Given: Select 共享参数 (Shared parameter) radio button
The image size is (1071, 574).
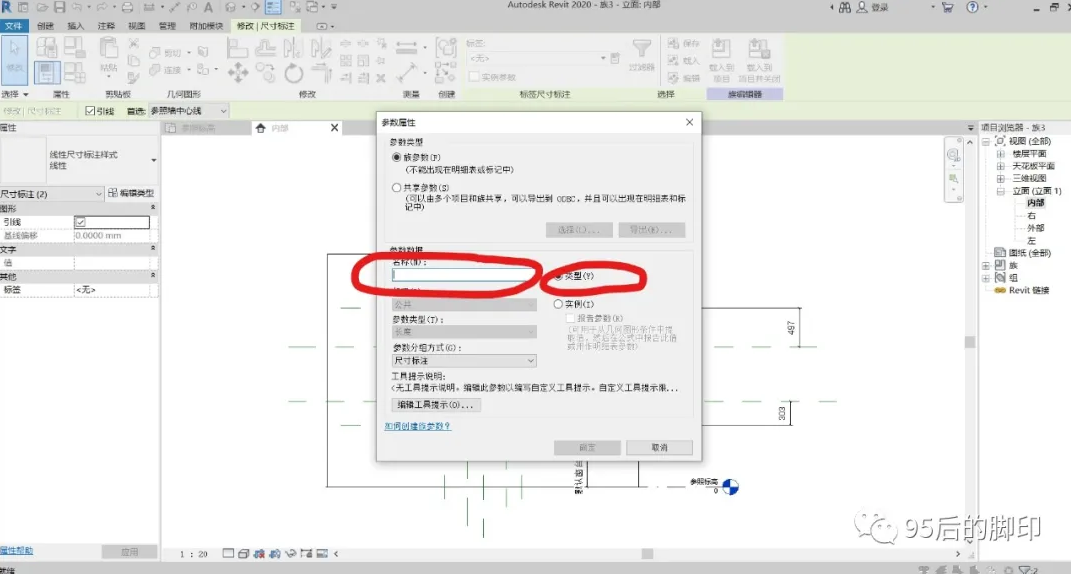Looking at the screenshot, I should 396,187.
